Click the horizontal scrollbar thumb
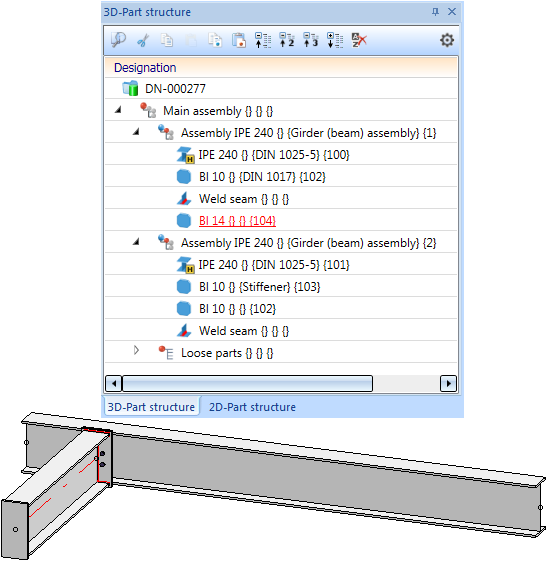Screen dimensions: 546x563 point(247,383)
